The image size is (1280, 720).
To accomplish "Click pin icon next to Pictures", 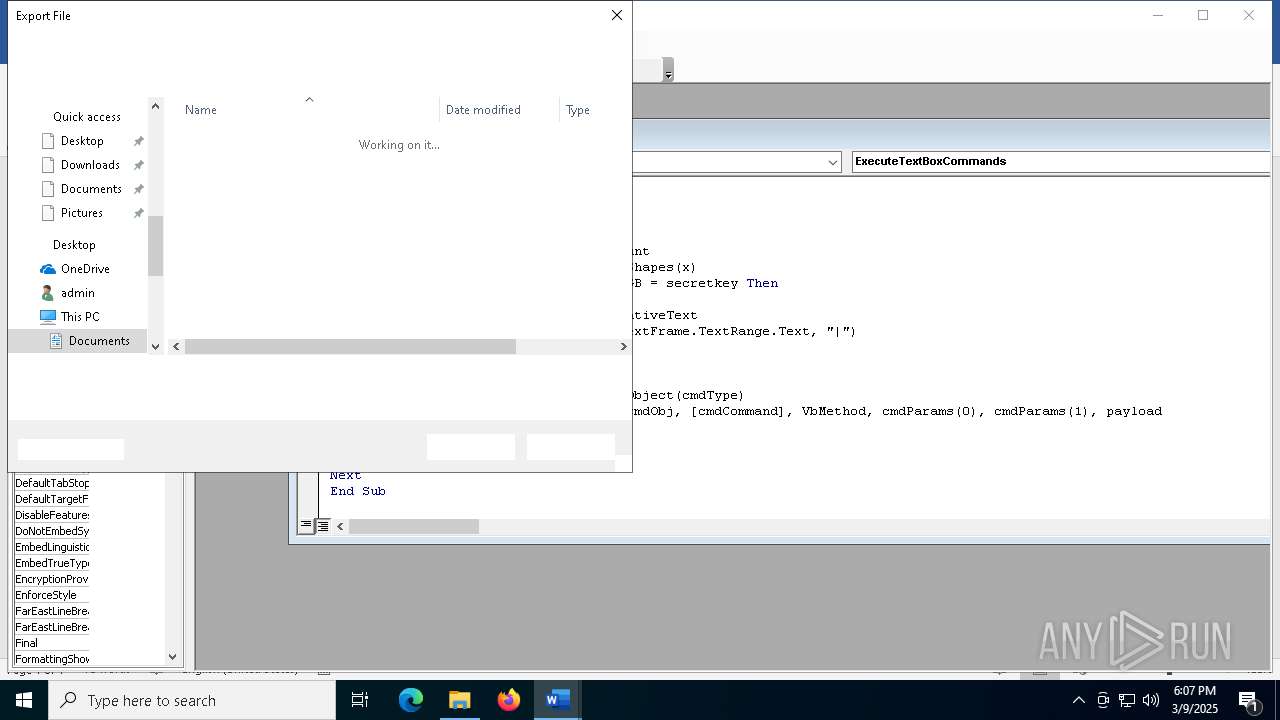I will point(139,213).
